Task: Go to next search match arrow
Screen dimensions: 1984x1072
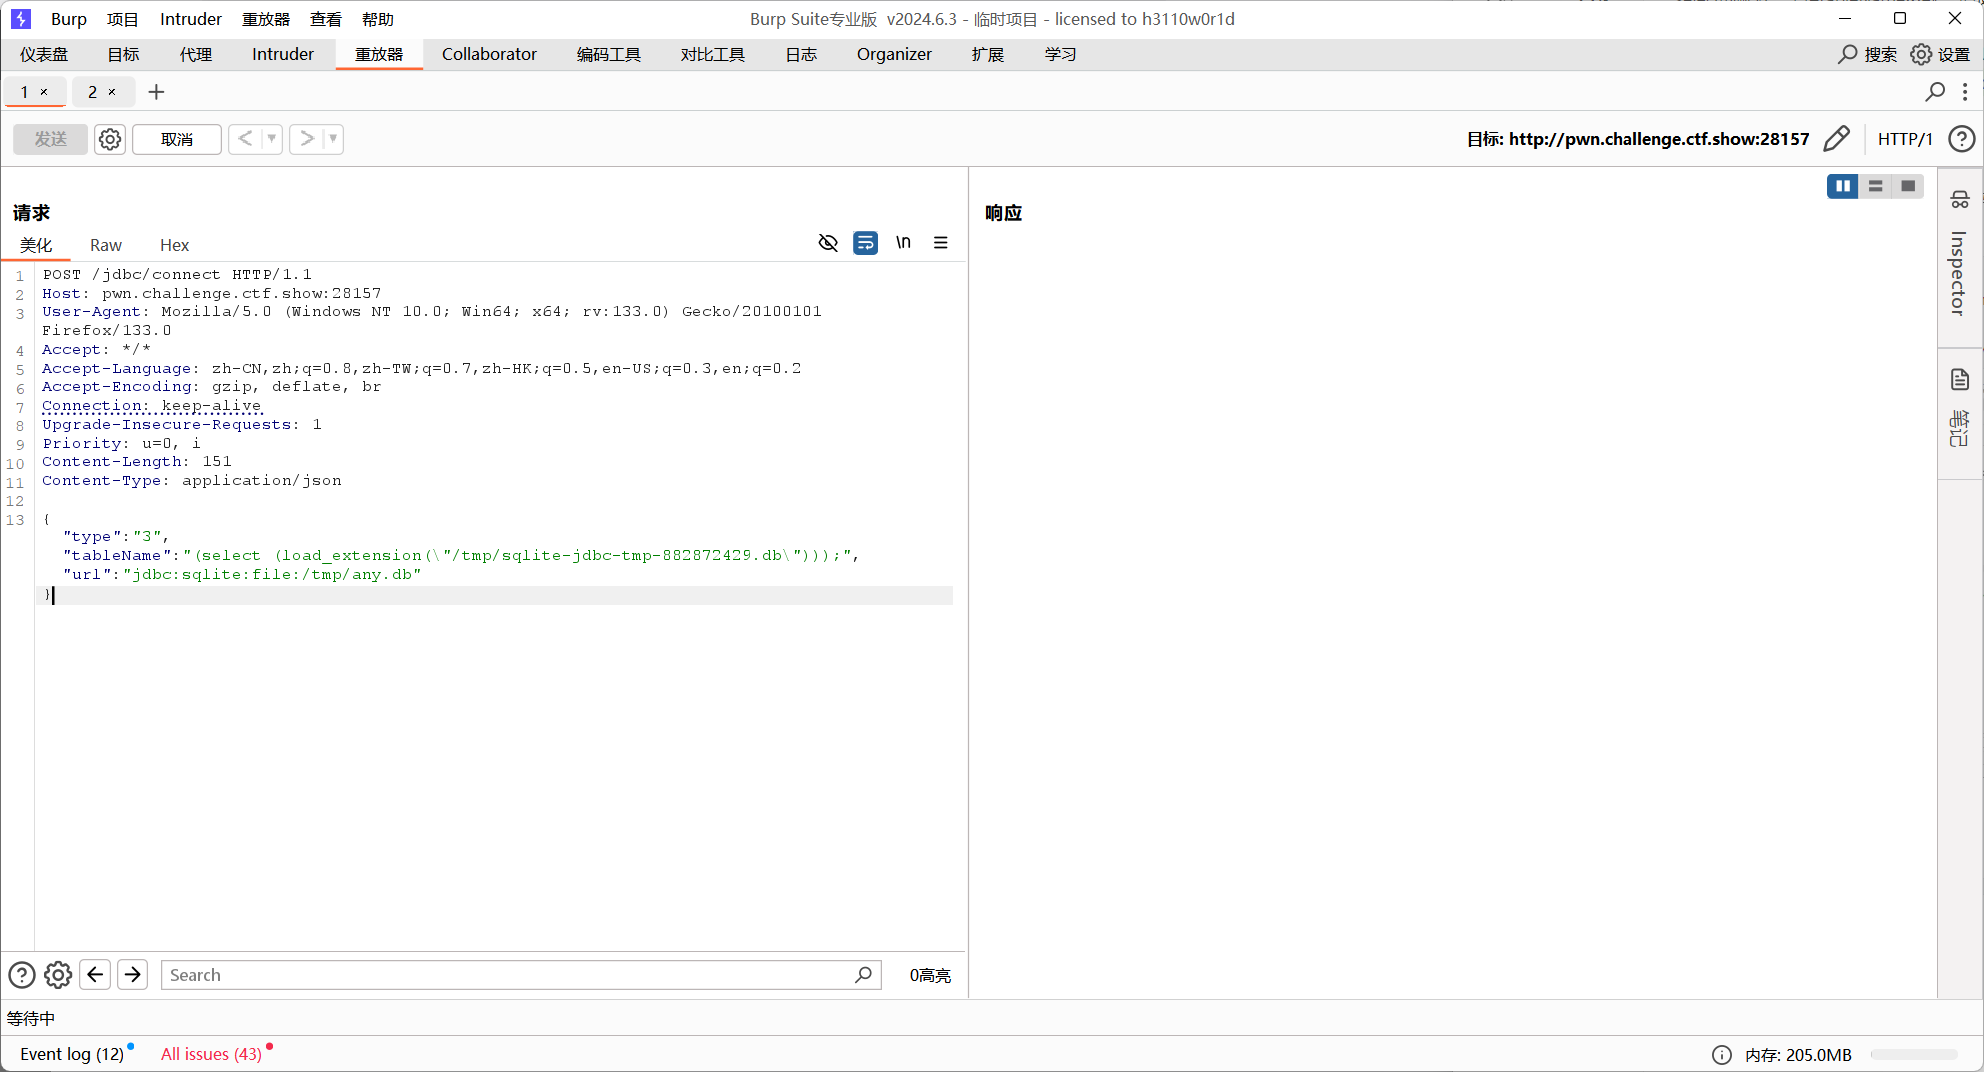Action: tap(132, 975)
